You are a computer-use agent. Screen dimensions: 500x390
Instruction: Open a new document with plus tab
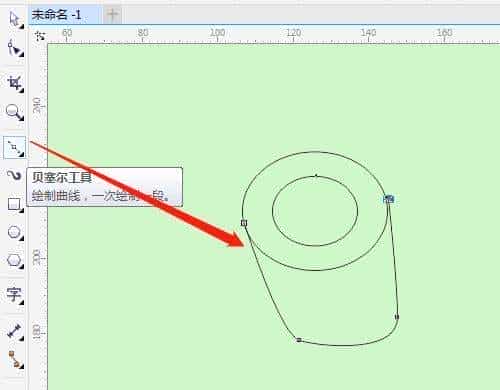112,15
